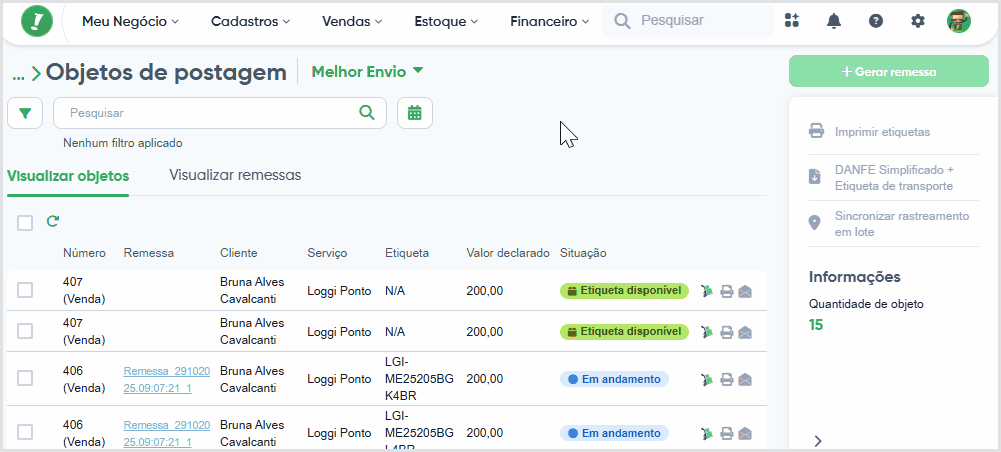Open the settings gear icon

(x=917, y=21)
